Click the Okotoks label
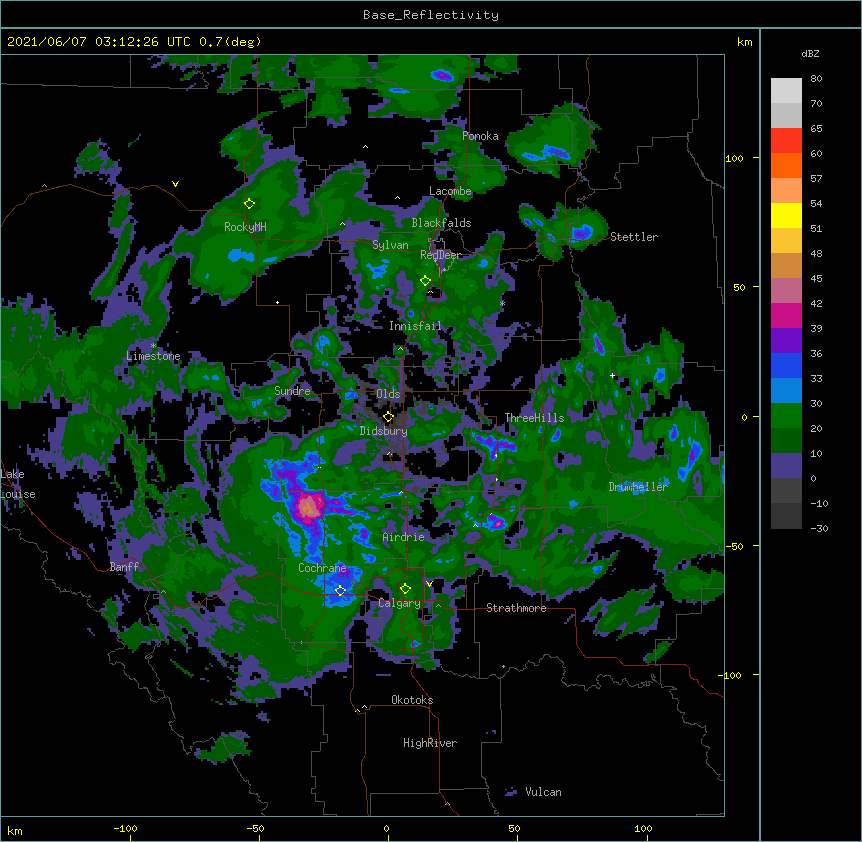Viewport: 862px width, 842px height. [412, 700]
